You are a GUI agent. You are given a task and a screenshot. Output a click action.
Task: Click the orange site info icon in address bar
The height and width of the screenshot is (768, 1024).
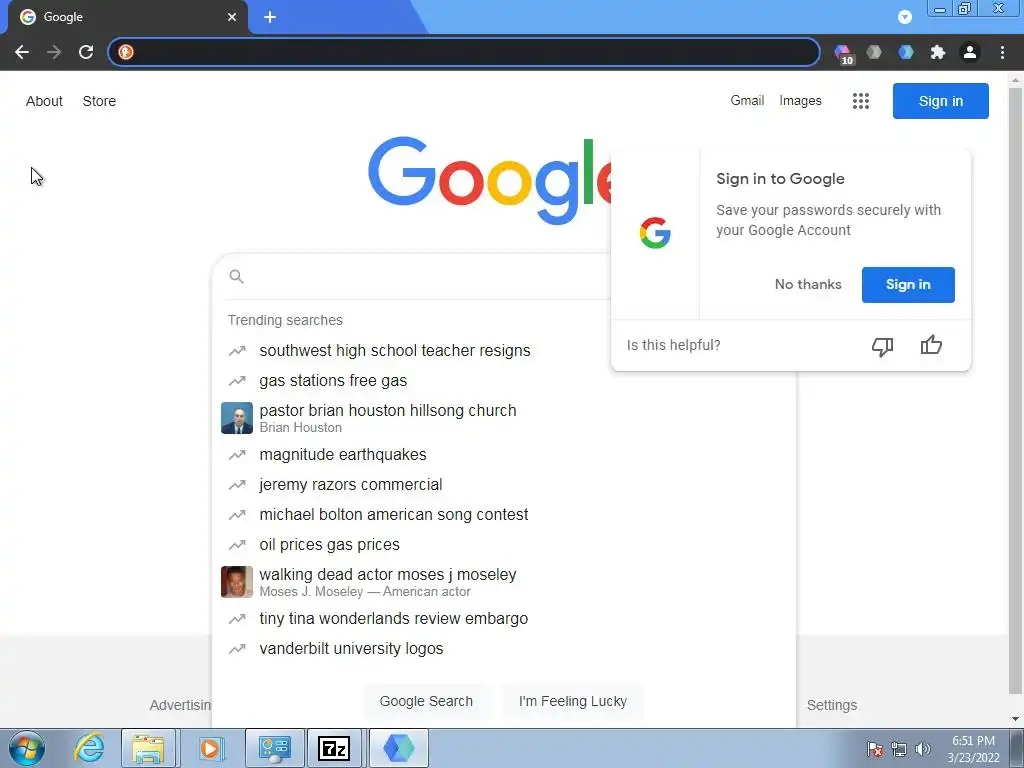click(x=126, y=52)
